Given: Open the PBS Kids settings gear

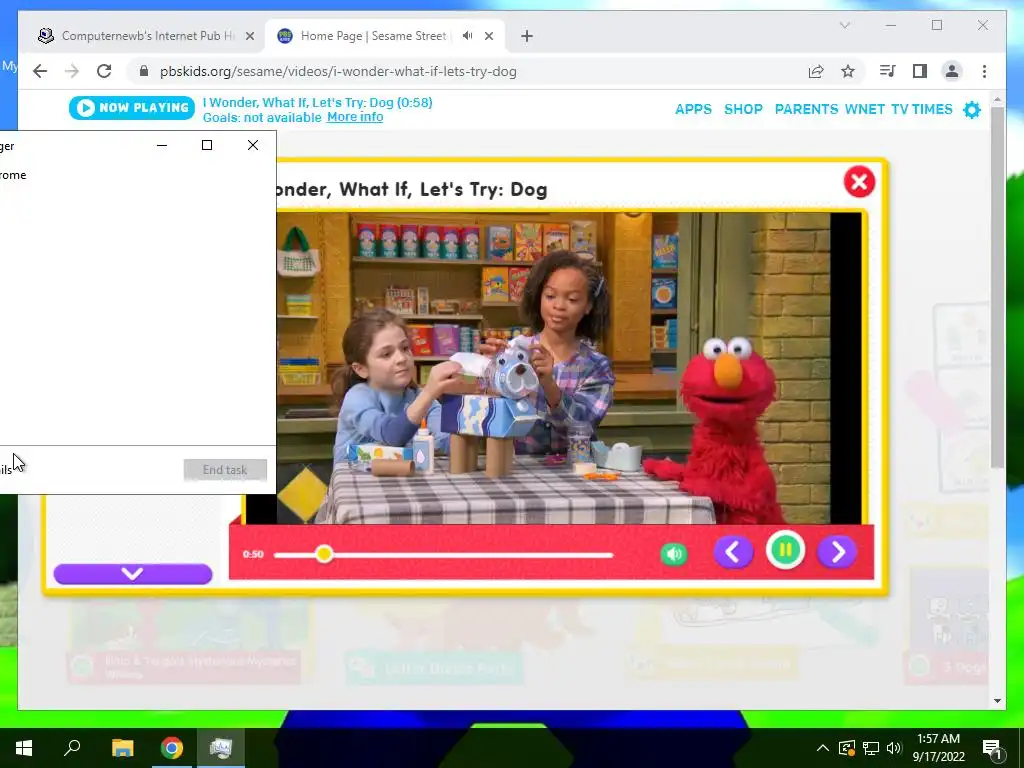Looking at the screenshot, I should coord(972,109).
